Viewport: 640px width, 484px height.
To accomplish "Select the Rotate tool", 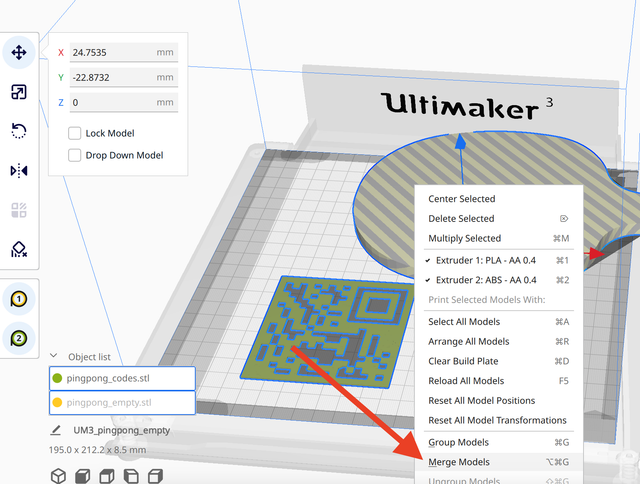I will tap(19, 131).
